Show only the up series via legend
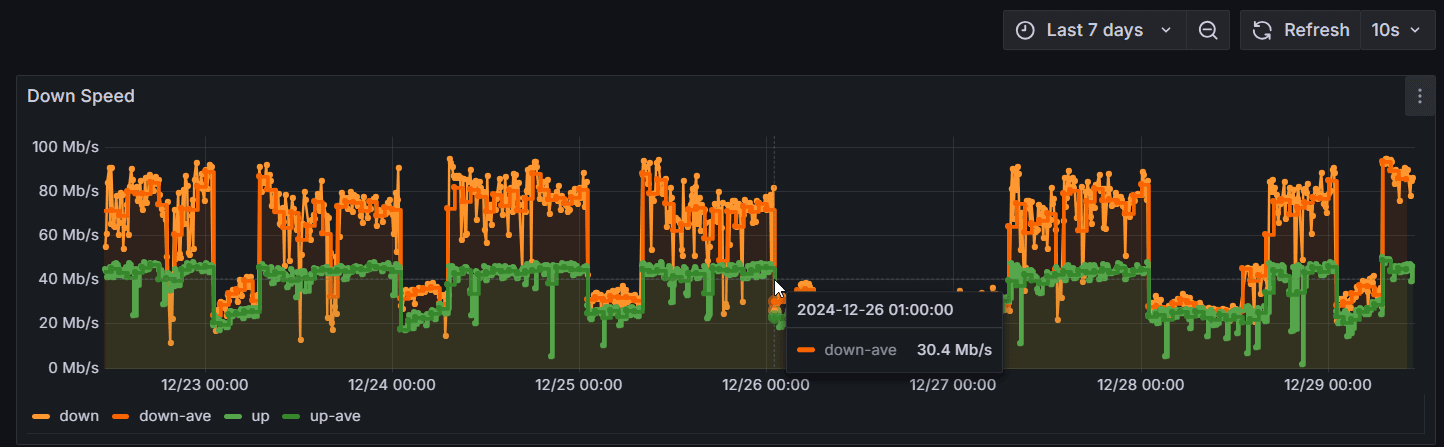 coord(259,416)
